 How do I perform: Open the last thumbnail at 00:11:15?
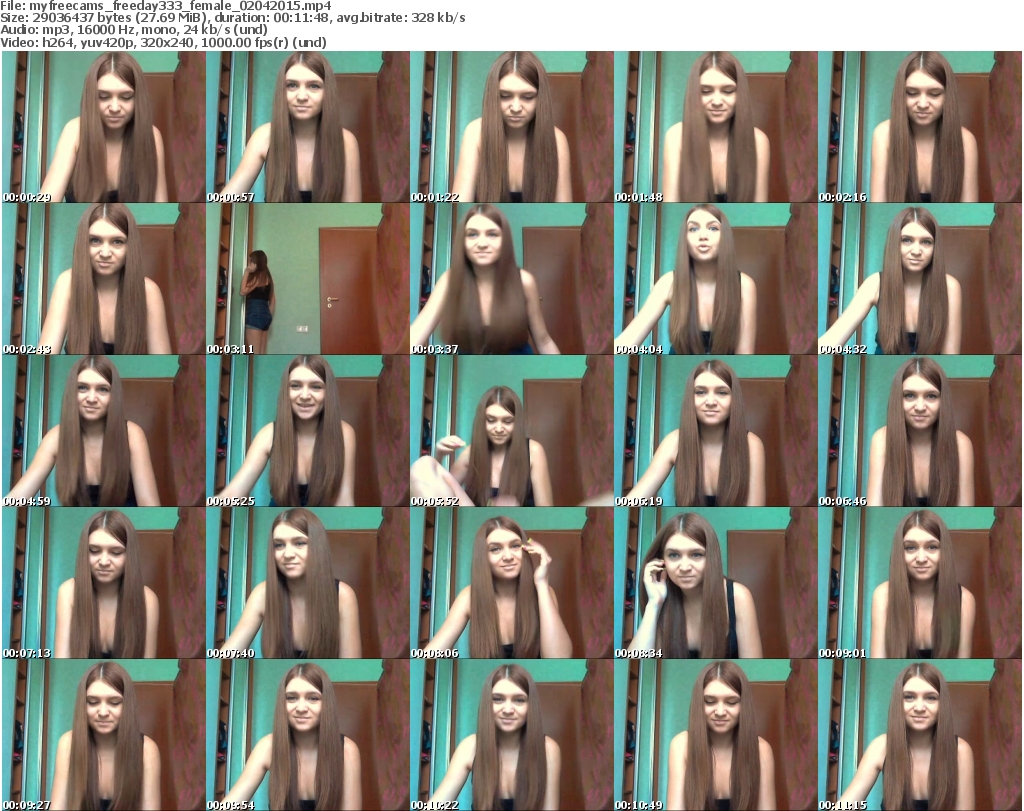click(x=919, y=735)
